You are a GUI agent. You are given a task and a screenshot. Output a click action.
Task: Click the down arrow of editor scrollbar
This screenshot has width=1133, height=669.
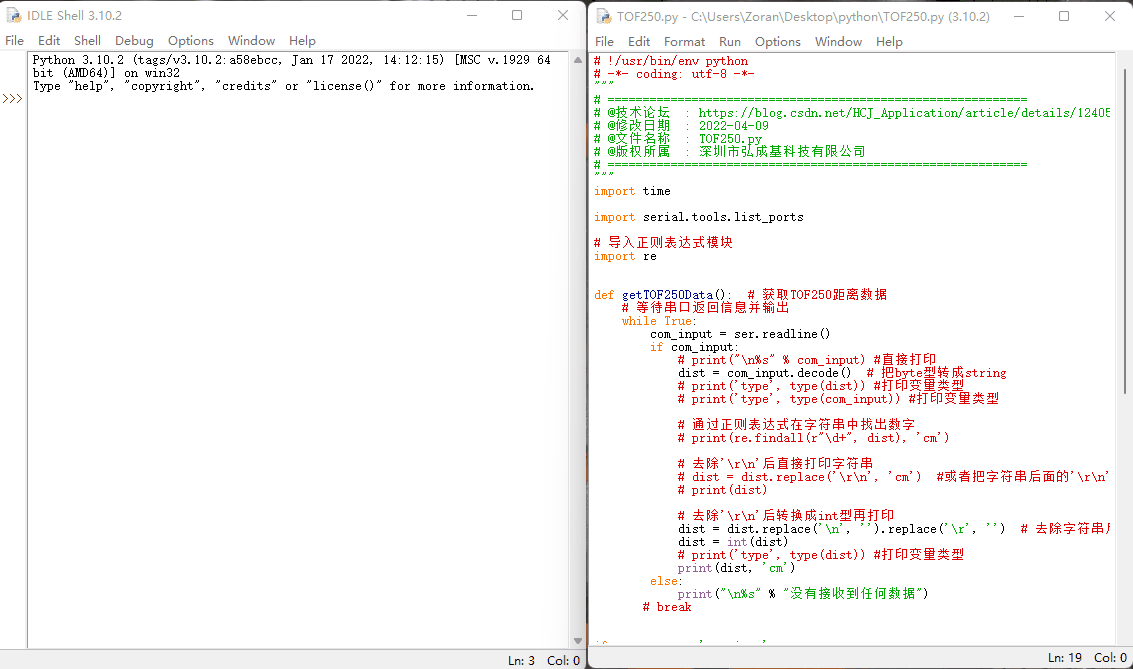[x=1126, y=641]
